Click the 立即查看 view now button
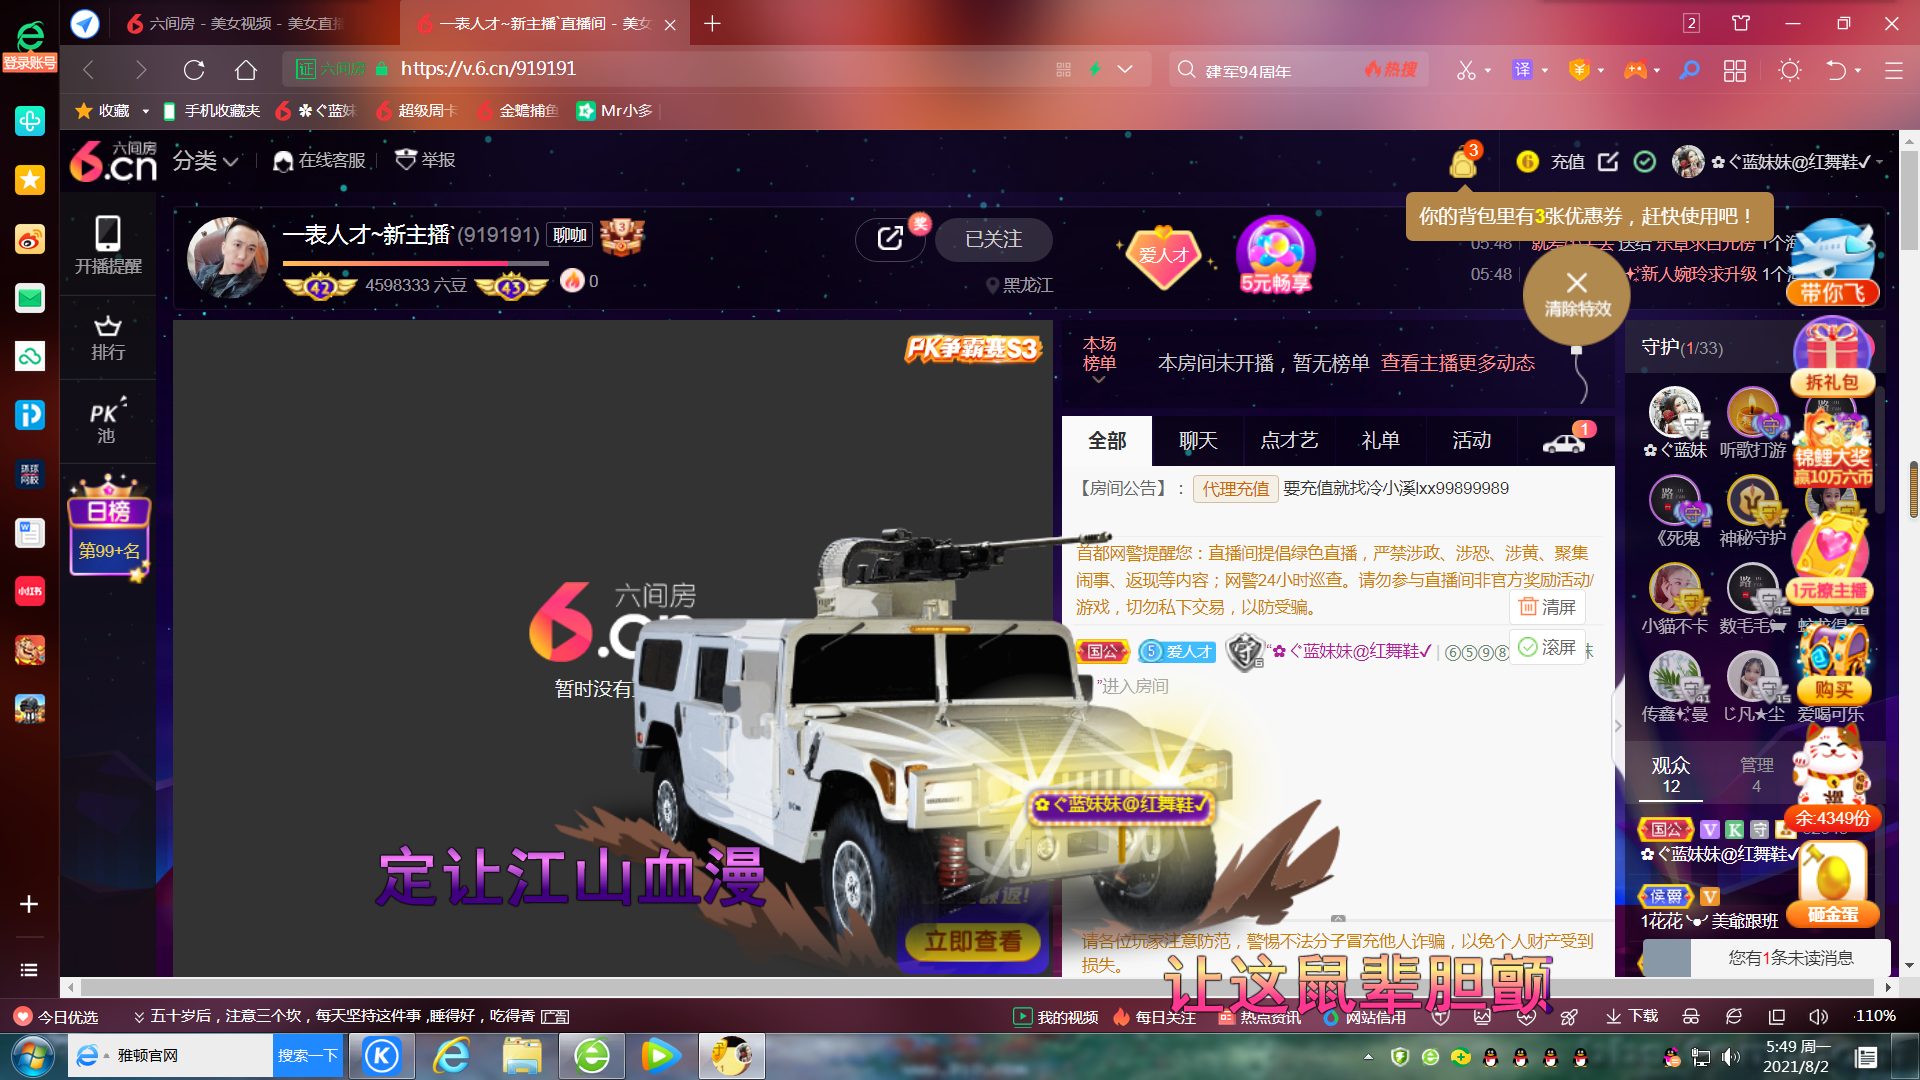Viewport: 1920px width, 1080px height. click(x=972, y=941)
